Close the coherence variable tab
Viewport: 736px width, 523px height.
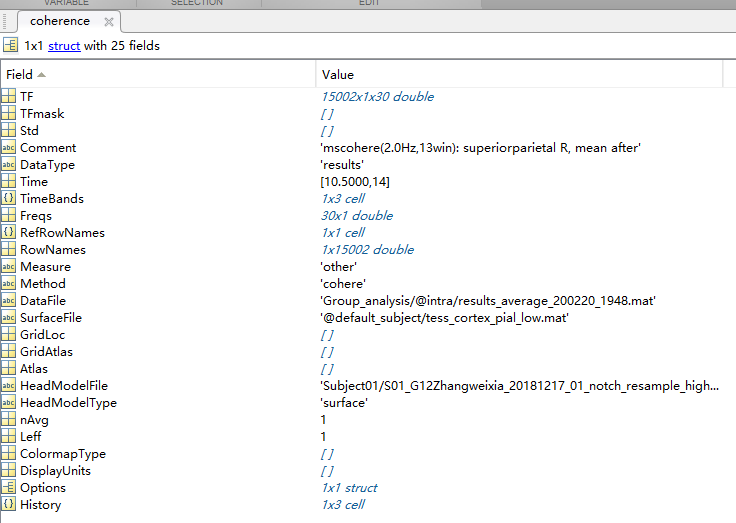(x=109, y=22)
